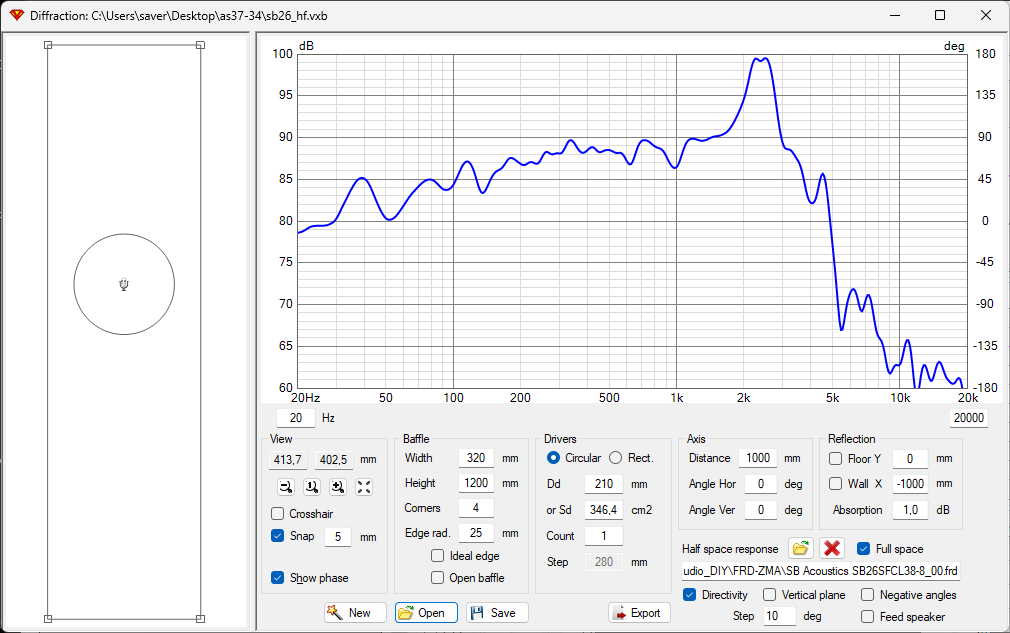The image size is (1010, 633).
Task: Select top-left baffle corner handle
Action: point(48,45)
